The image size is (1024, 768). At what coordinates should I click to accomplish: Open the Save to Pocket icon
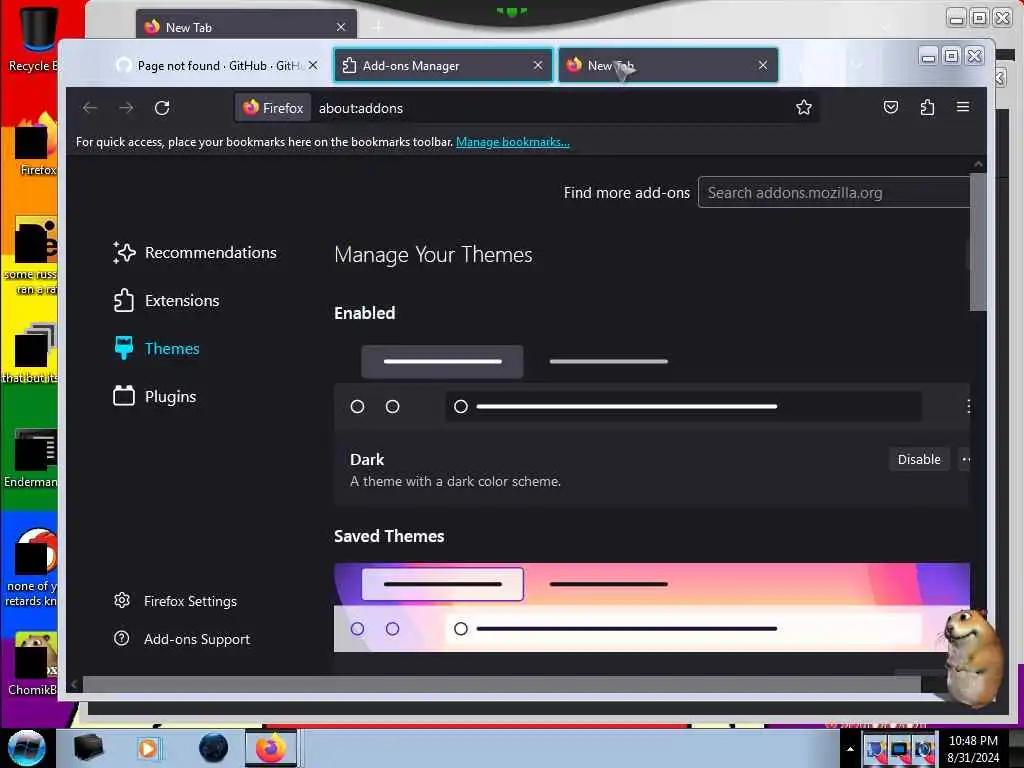coord(891,107)
